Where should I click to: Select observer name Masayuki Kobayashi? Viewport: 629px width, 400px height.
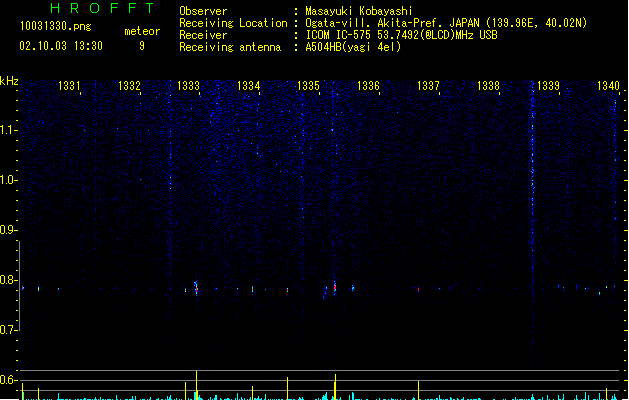pyautogui.click(x=359, y=11)
